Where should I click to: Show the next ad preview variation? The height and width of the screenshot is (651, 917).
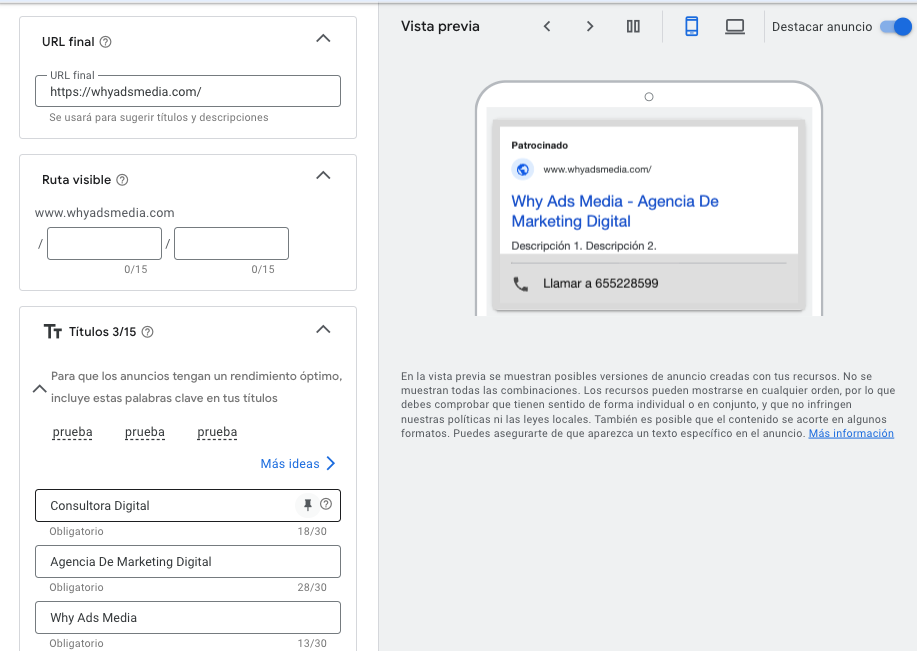(x=590, y=26)
